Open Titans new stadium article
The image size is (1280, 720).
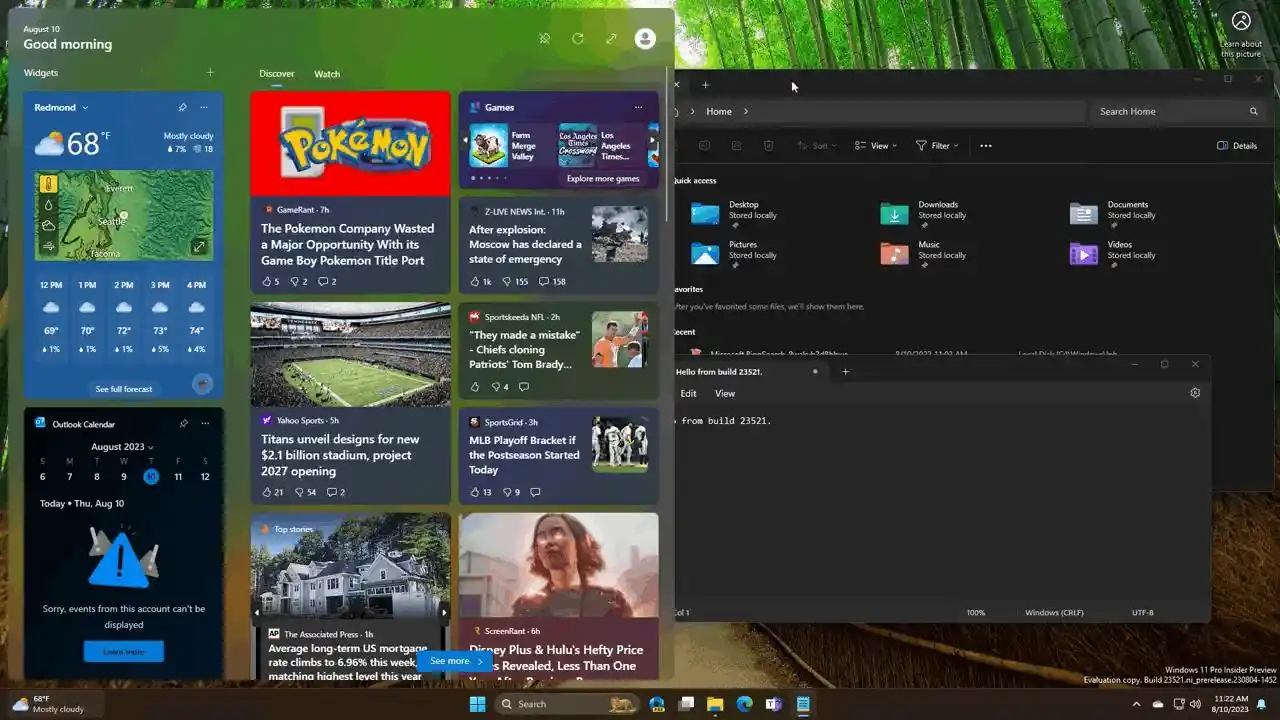[340, 455]
